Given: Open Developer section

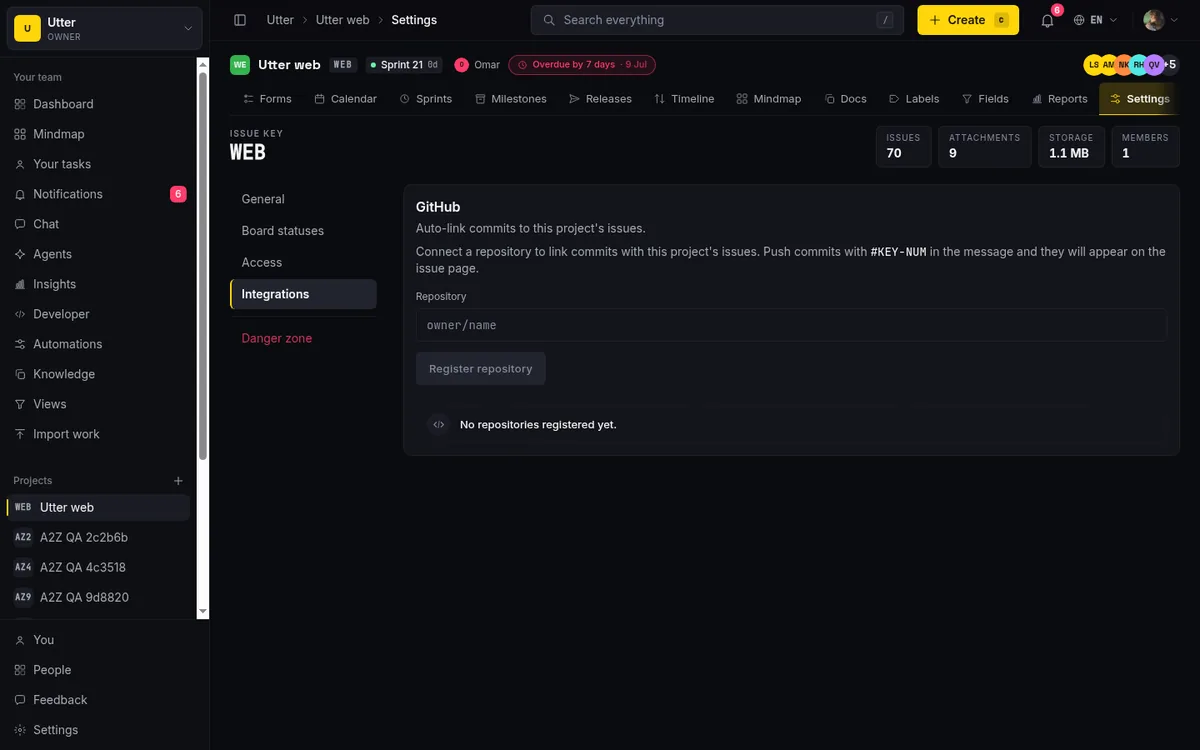Looking at the screenshot, I should pos(100,314).
